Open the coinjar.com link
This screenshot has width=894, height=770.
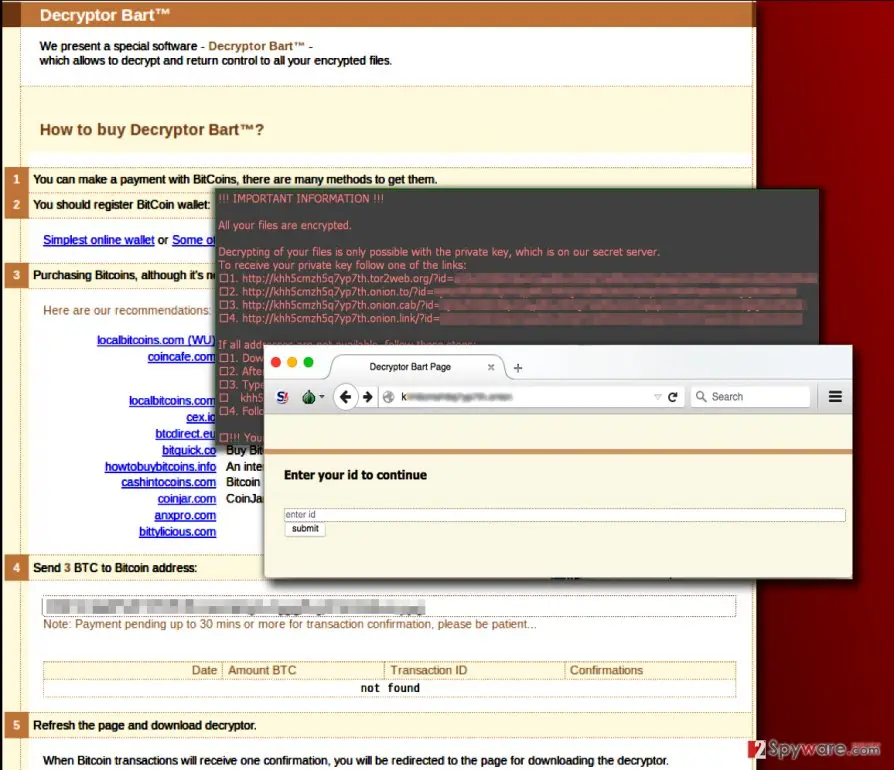[186, 499]
